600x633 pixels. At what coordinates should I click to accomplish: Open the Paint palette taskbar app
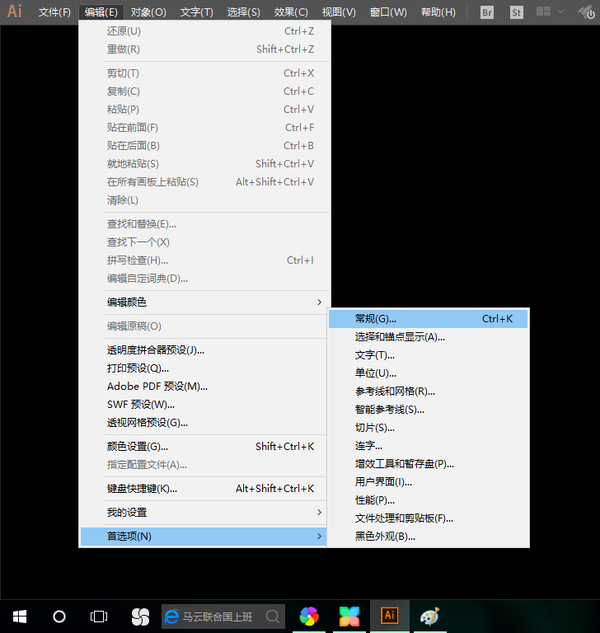tap(430, 616)
